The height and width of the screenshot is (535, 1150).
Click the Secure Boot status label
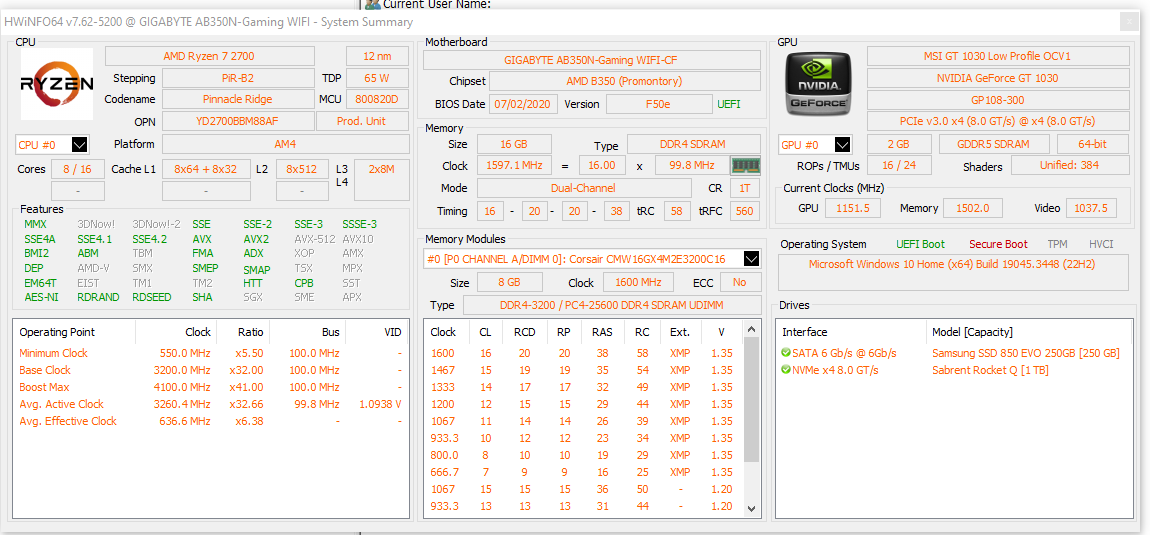998,244
